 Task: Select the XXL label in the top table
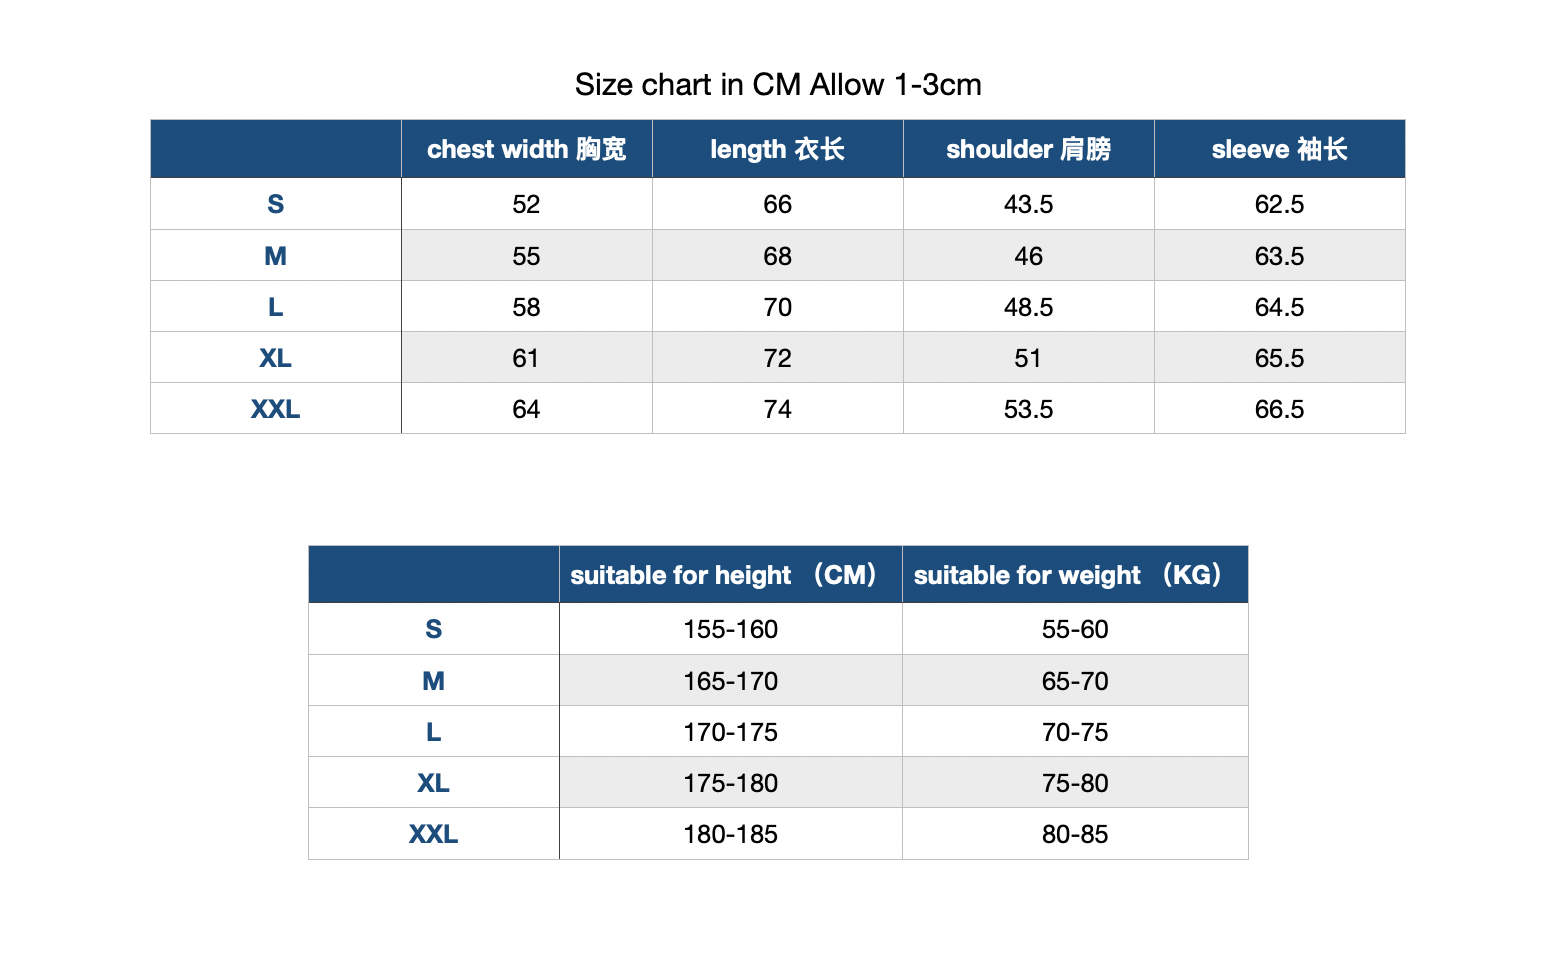276,409
